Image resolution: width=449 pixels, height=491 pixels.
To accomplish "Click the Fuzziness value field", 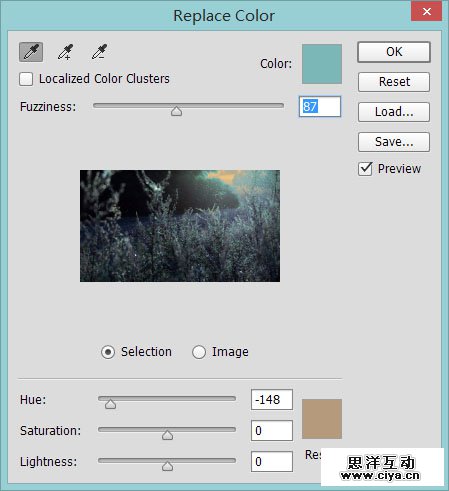I will coord(320,107).
